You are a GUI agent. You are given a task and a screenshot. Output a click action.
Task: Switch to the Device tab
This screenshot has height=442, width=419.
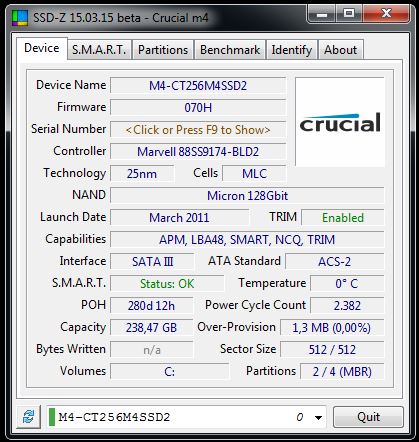click(x=42, y=48)
